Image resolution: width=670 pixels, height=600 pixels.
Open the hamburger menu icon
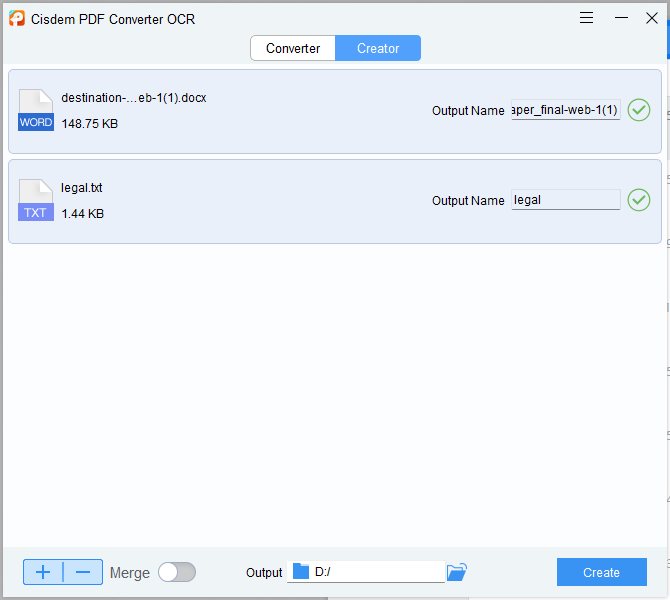click(586, 18)
